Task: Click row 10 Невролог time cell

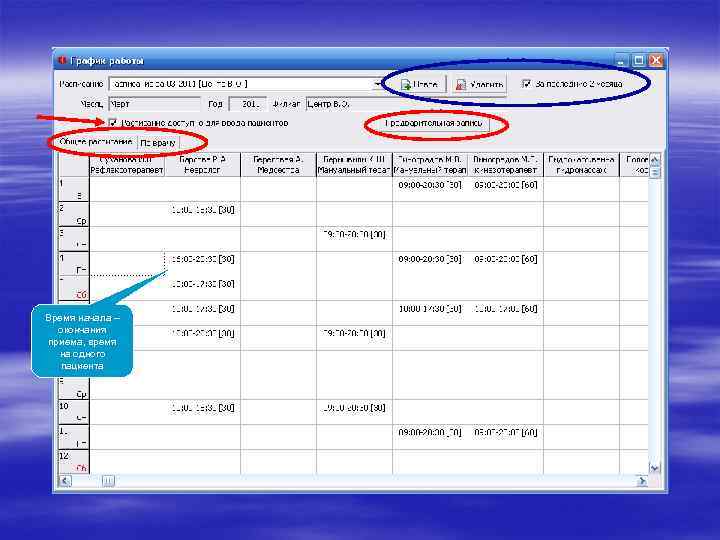Action: 202,408
